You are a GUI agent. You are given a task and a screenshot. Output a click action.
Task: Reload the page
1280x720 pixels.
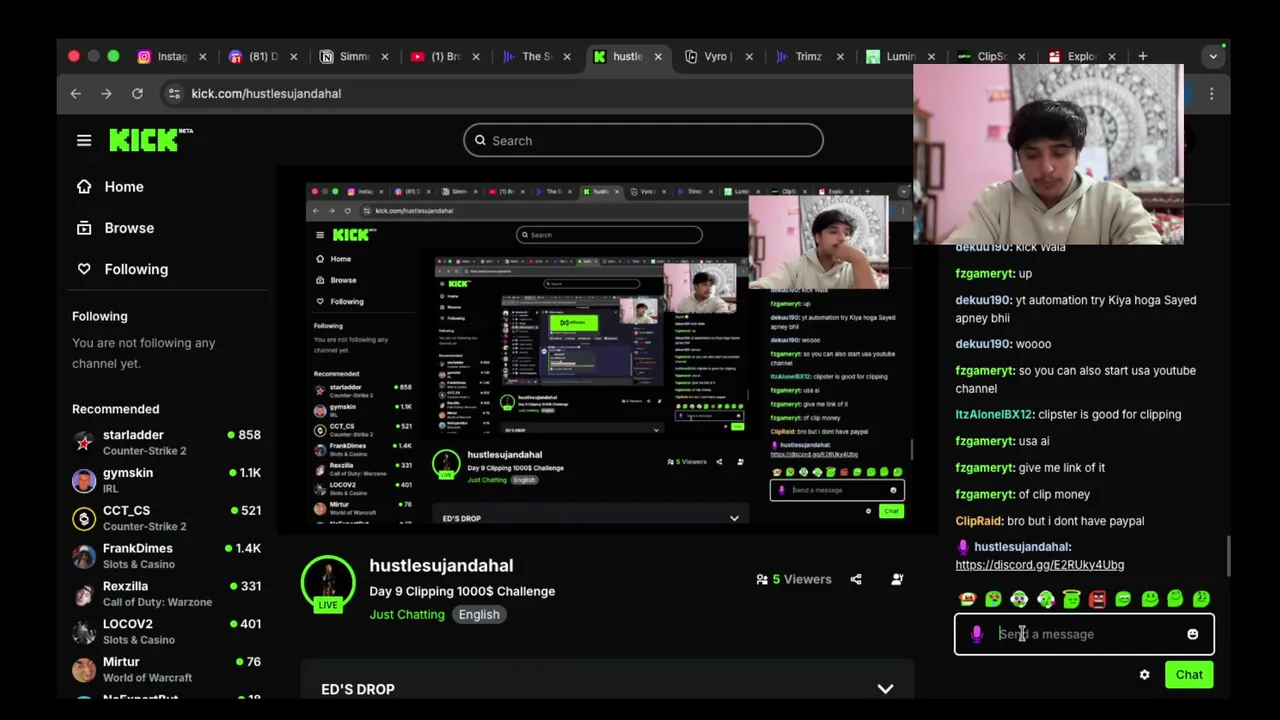[137, 94]
